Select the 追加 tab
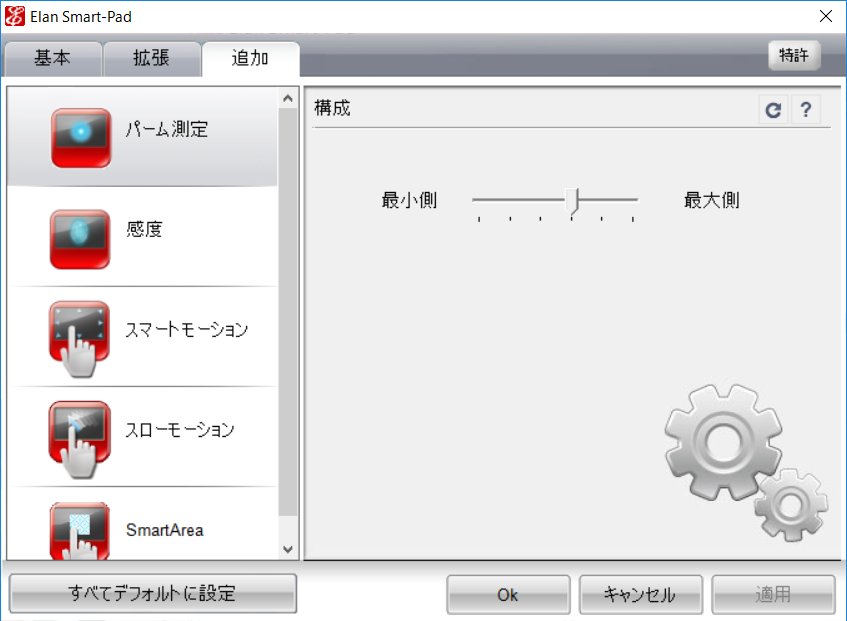847x621 pixels. point(250,58)
